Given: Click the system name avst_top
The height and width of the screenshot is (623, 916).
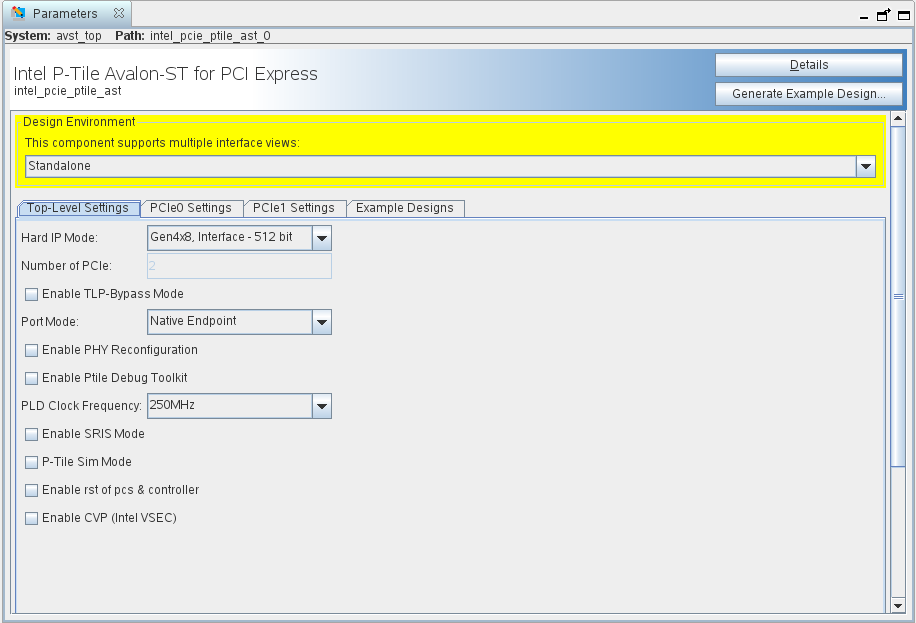Looking at the screenshot, I should pyautogui.click(x=79, y=36).
